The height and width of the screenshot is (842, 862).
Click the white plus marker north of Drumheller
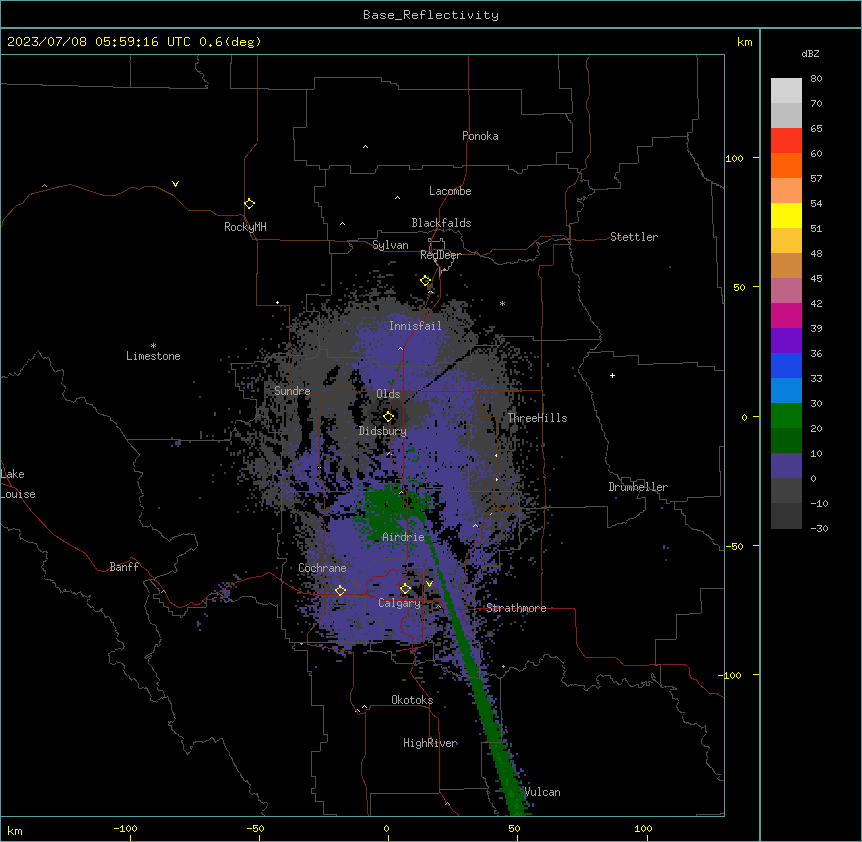click(612, 375)
